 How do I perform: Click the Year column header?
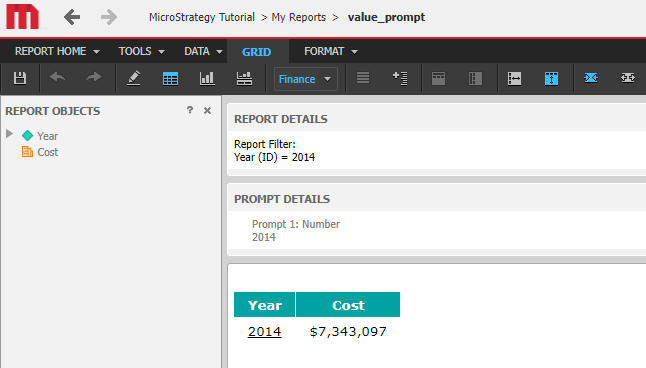click(264, 305)
